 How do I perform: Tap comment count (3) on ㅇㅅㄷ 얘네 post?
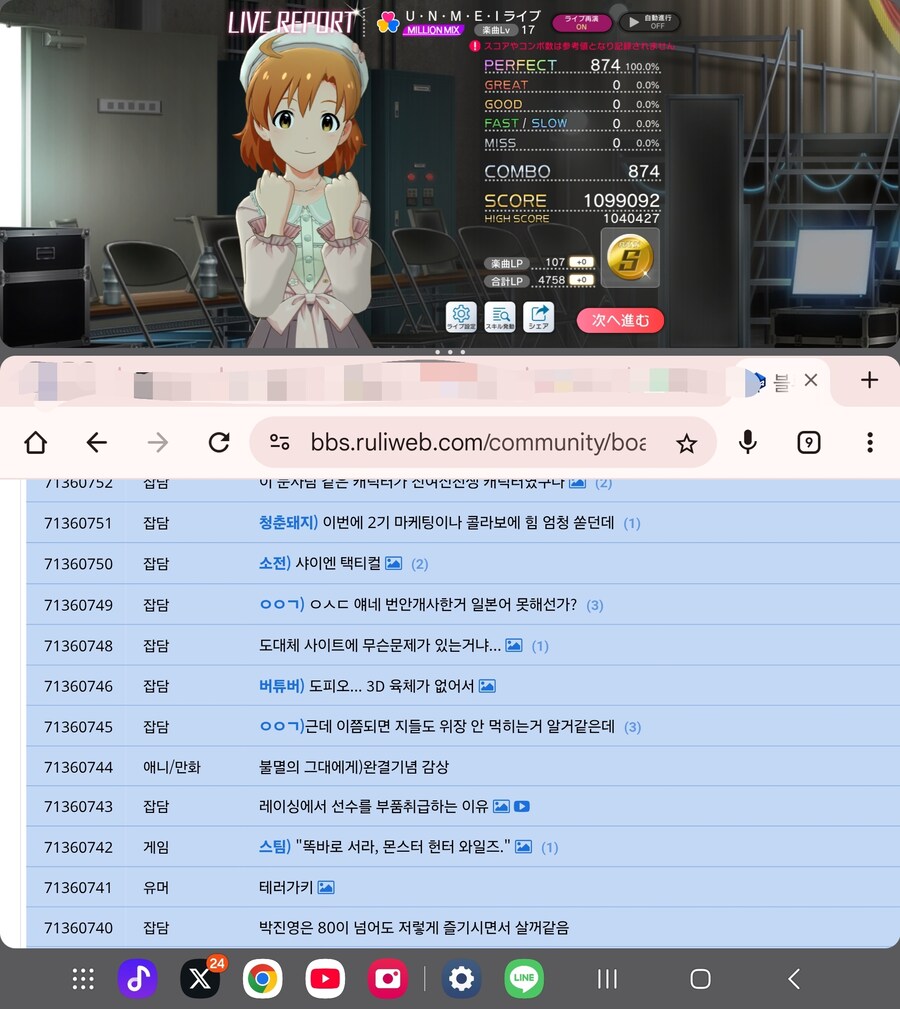click(595, 605)
